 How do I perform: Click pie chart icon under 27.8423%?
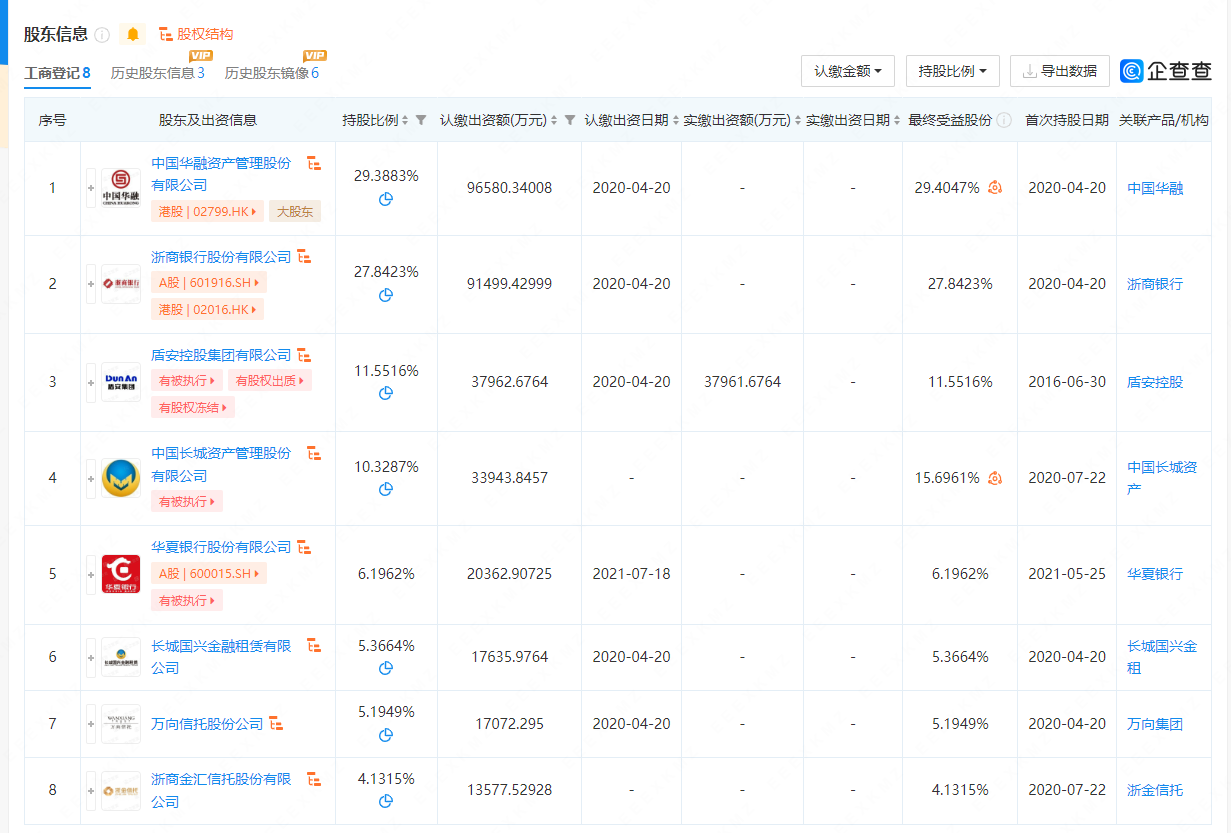coord(386,295)
